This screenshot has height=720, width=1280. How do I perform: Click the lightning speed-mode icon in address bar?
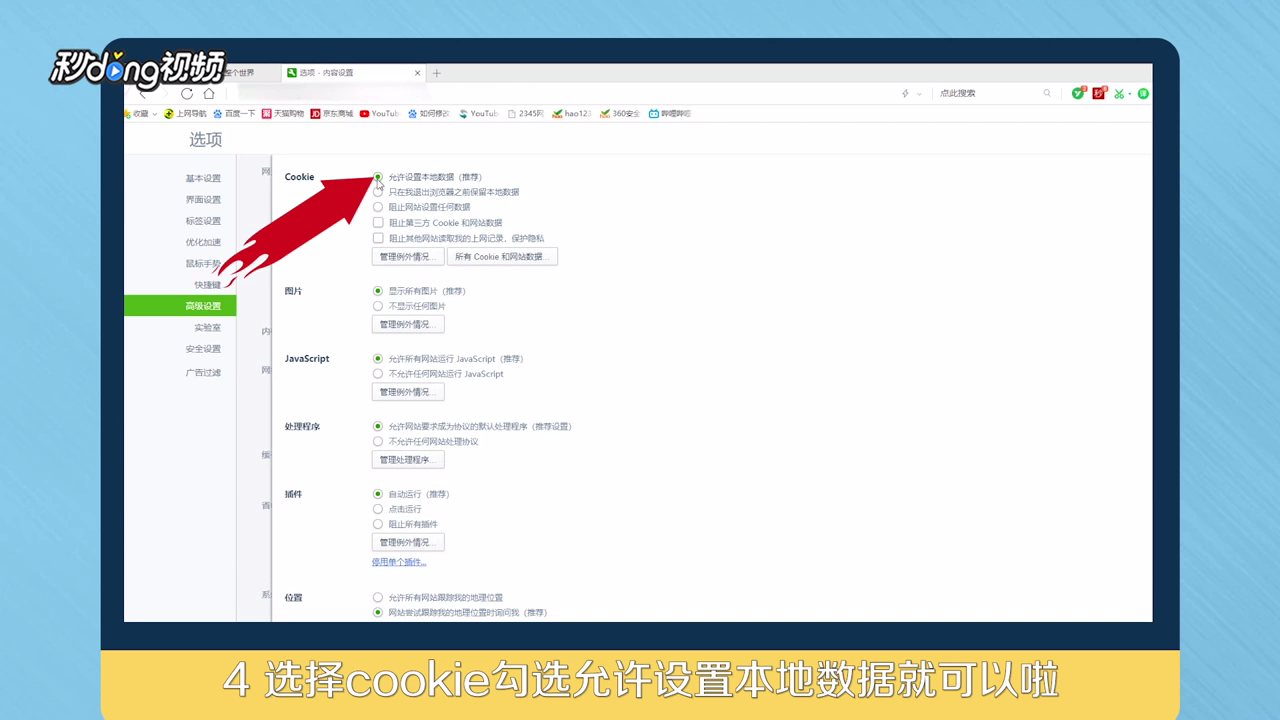coord(905,93)
